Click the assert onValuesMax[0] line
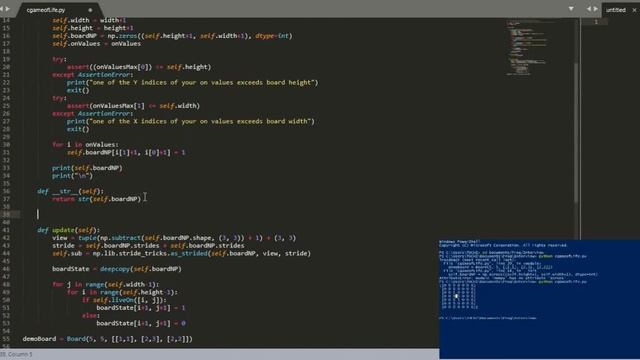Screen dimensions: 640x360 click(x=139, y=67)
